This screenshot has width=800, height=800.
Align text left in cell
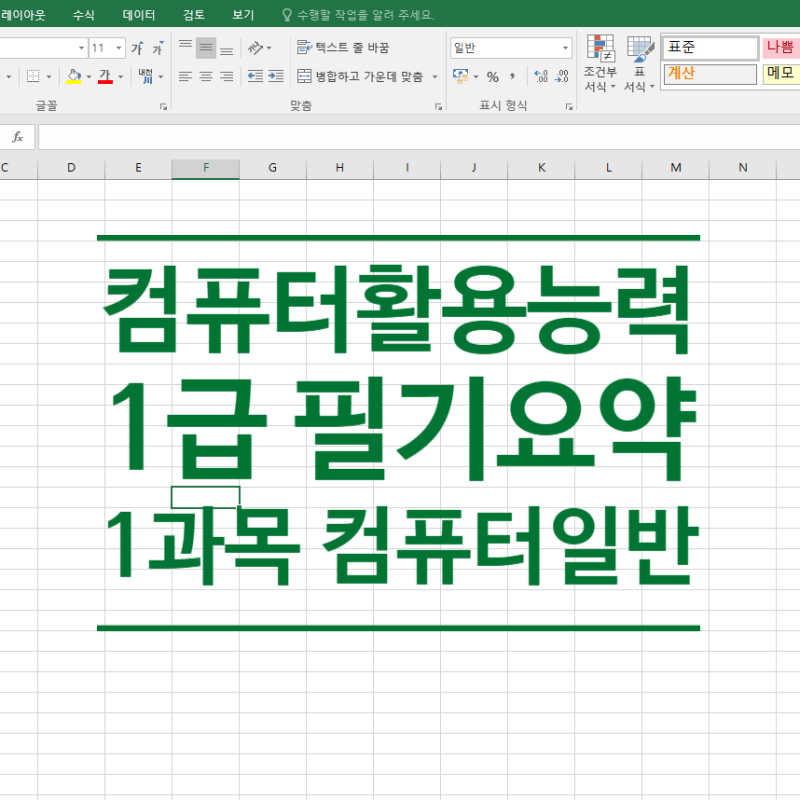pyautogui.click(x=185, y=77)
